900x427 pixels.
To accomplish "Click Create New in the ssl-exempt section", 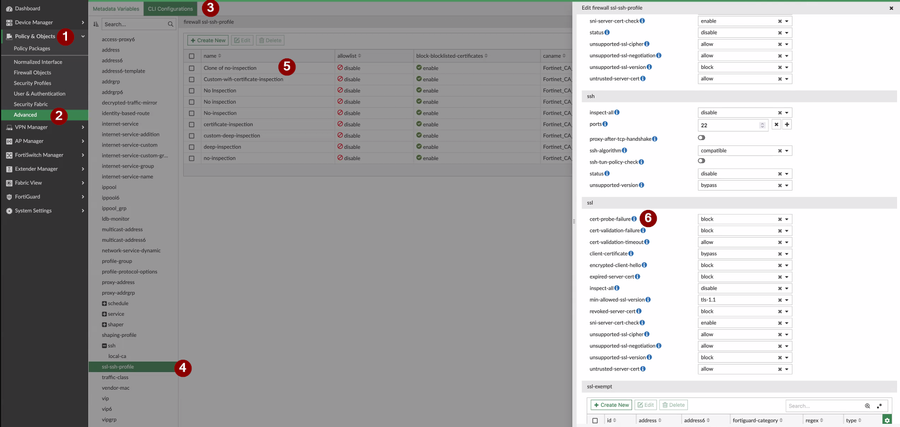I will point(611,405).
